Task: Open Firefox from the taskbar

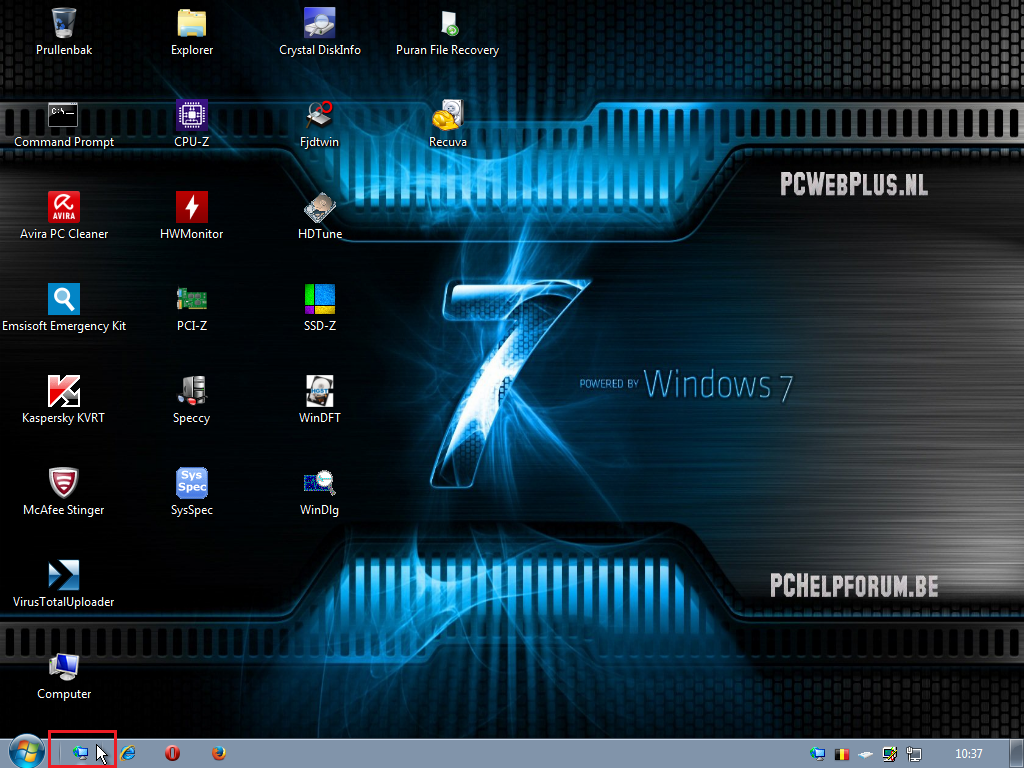Action: [219, 753]
